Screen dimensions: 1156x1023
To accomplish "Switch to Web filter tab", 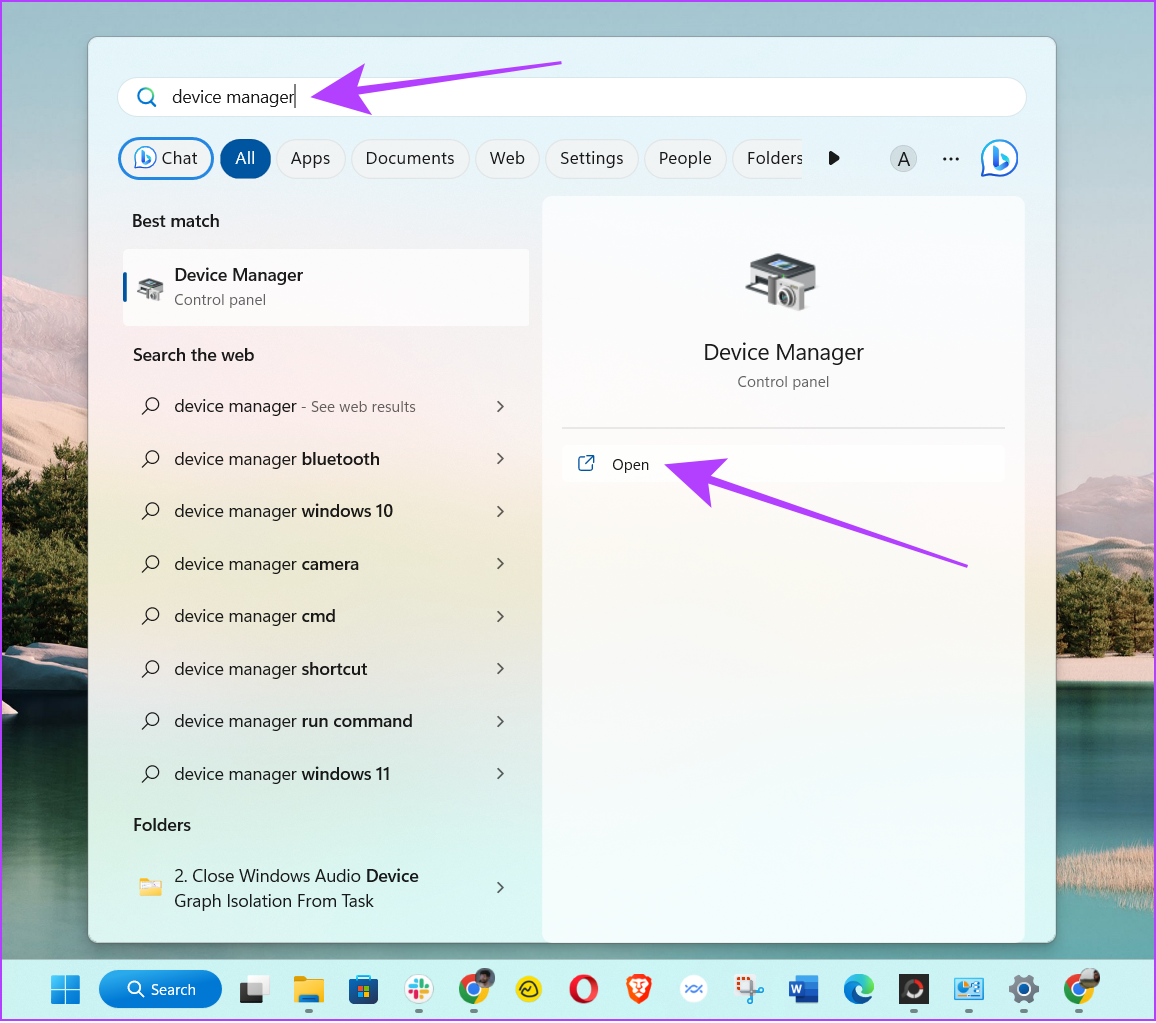I will 507,158.
